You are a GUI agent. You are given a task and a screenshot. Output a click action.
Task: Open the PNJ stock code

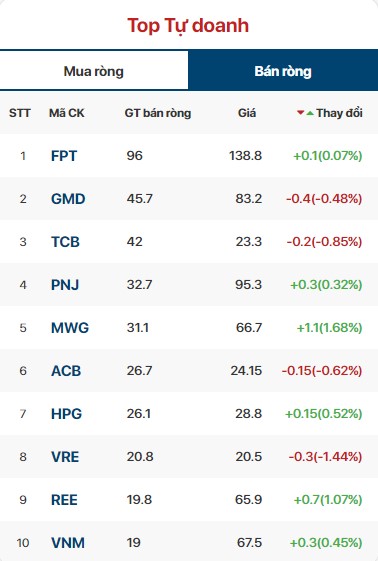(65, 285)
